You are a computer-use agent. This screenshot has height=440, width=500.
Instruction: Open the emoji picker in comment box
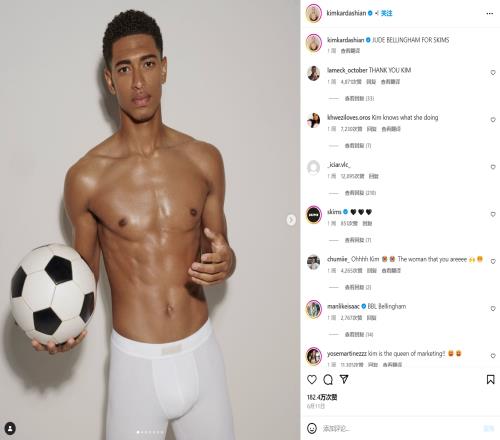pyautogui.click(x=312, y=428)
